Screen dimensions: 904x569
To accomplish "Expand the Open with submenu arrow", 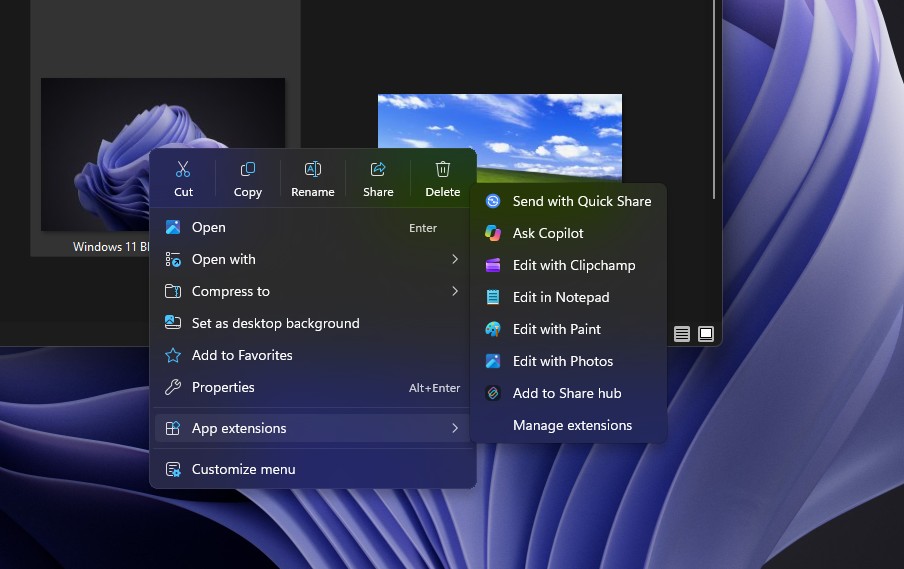I will [455, 259].
